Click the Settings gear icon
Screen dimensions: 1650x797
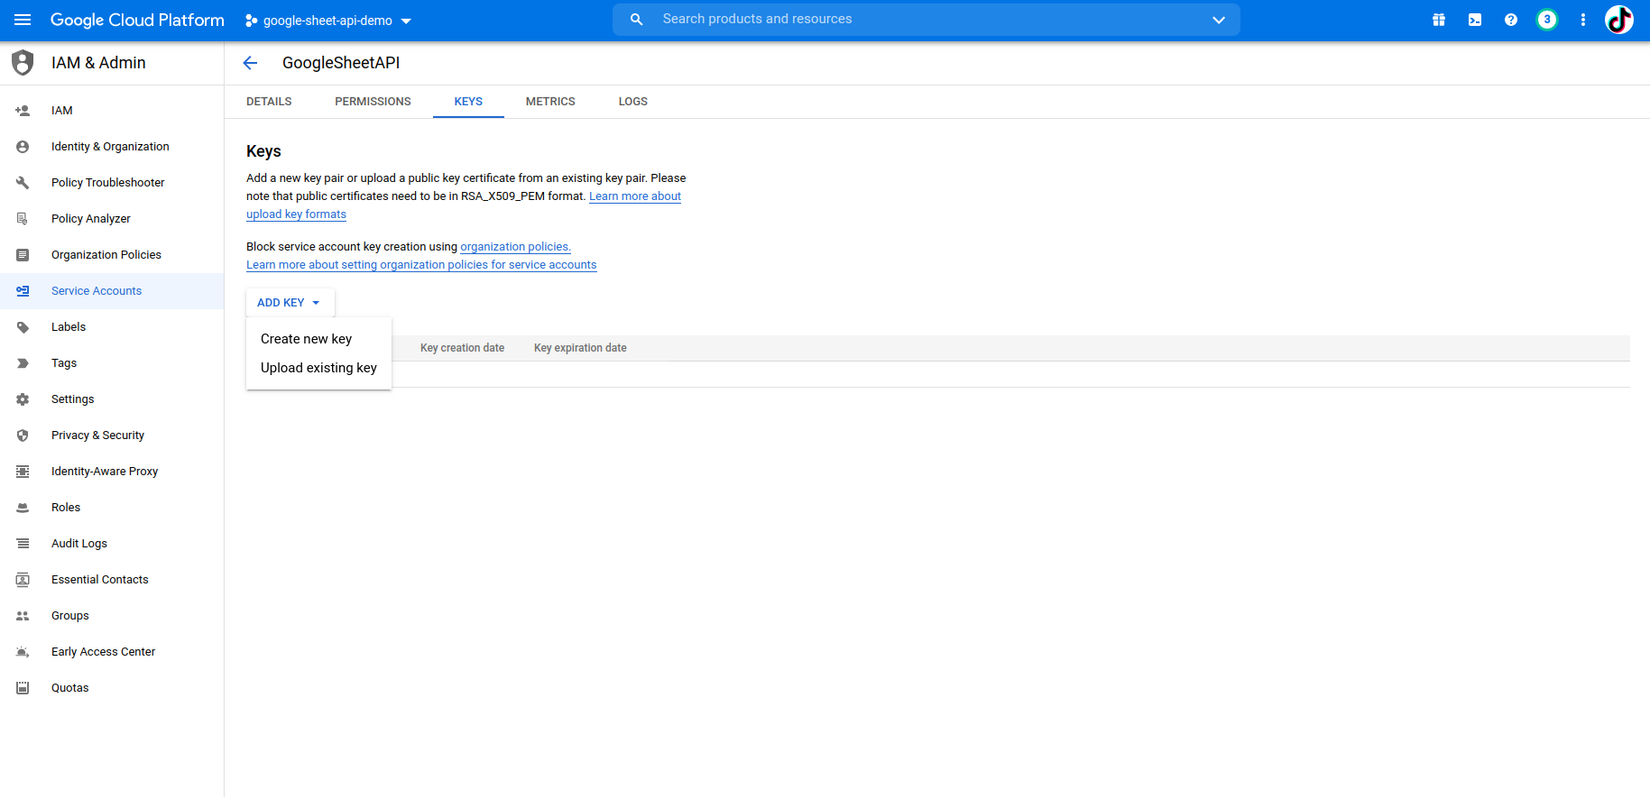(22, 399)
